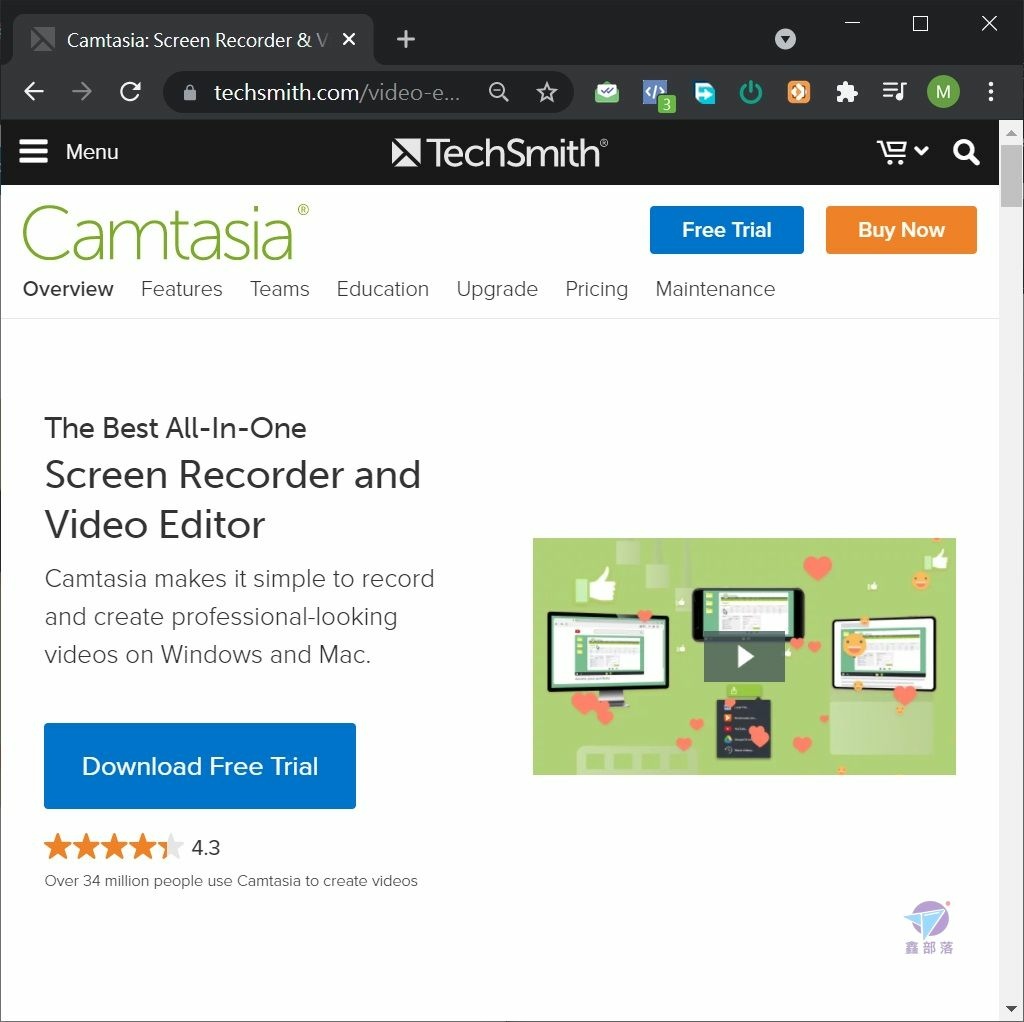Go to the Features tab

[x=182, y=289]
